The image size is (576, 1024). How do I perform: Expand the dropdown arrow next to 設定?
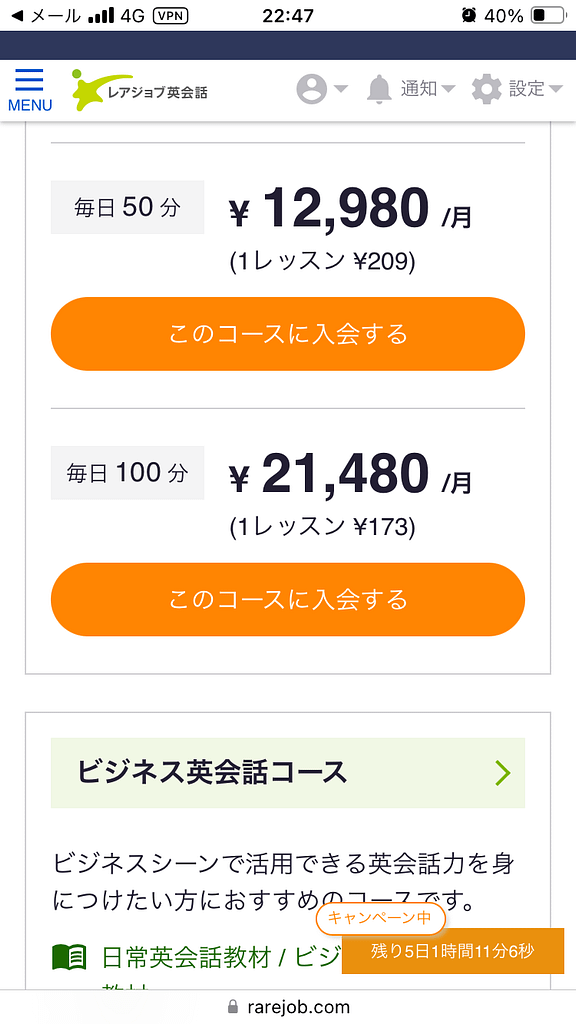(x=556, y=88)
